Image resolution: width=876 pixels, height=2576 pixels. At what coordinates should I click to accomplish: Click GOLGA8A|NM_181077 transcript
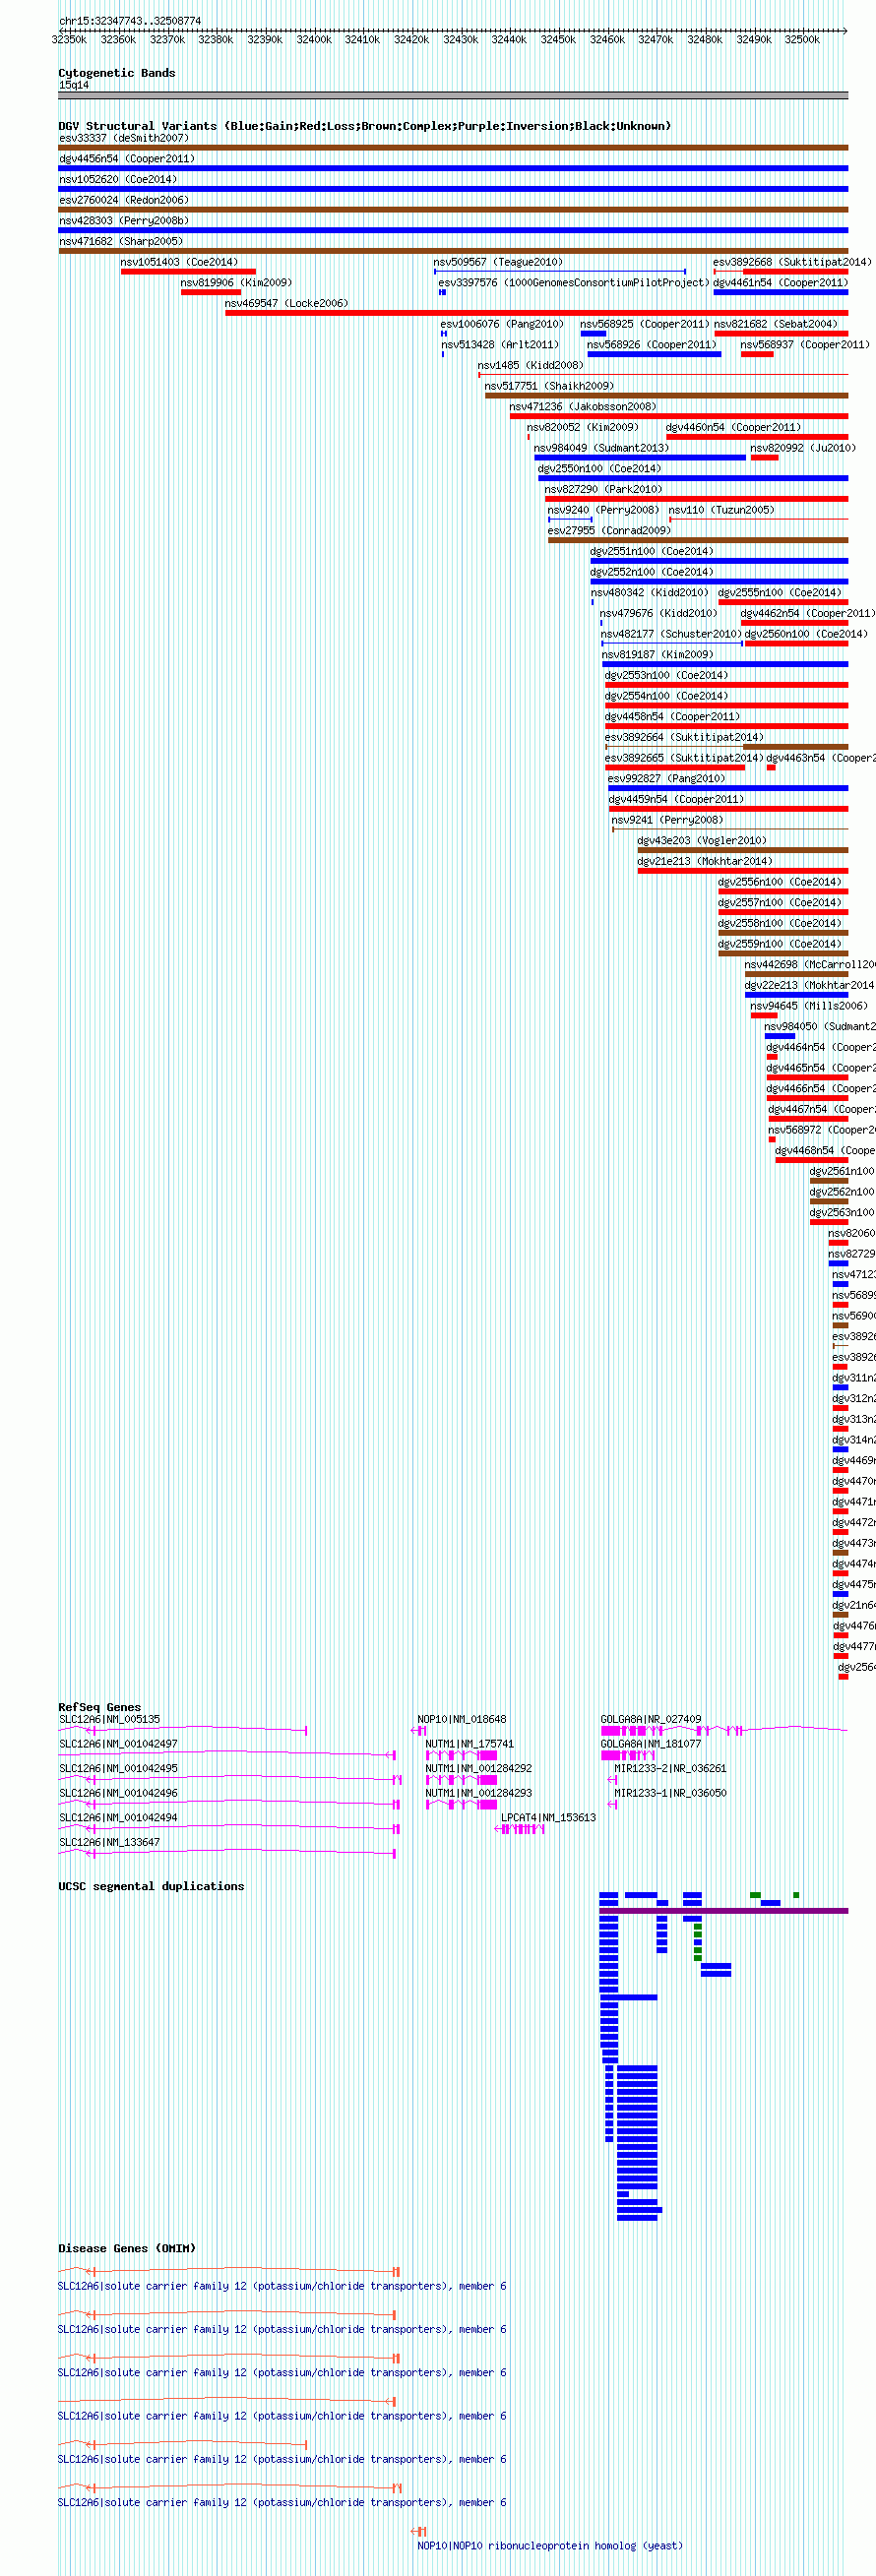[x=628, y=1755]
